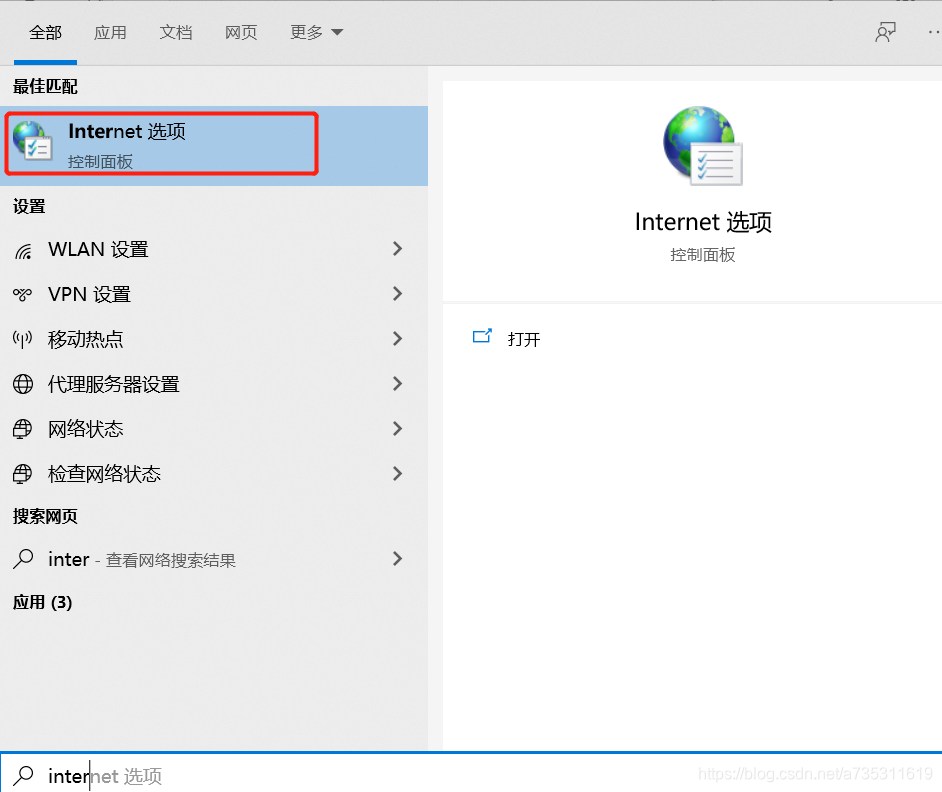Click the VPN settings icon

point(23,294)
